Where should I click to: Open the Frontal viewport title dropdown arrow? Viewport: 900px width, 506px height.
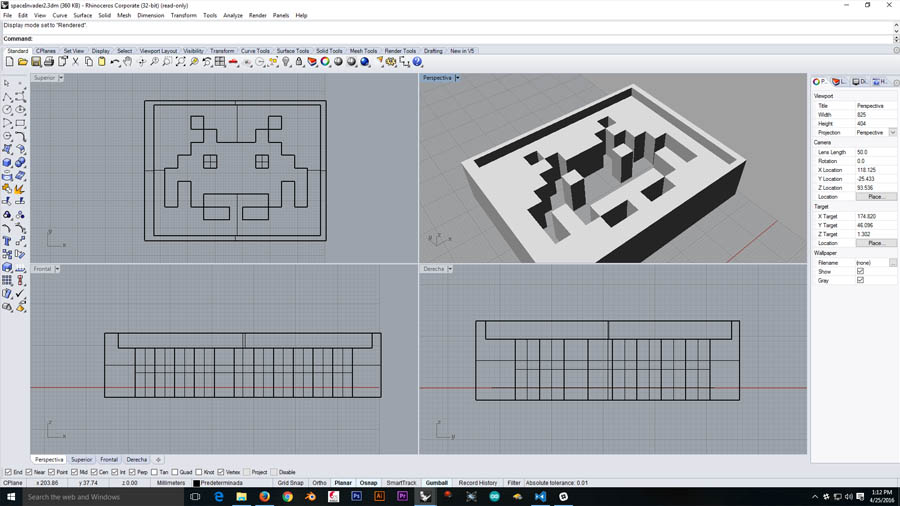click(x=57, y=268)
